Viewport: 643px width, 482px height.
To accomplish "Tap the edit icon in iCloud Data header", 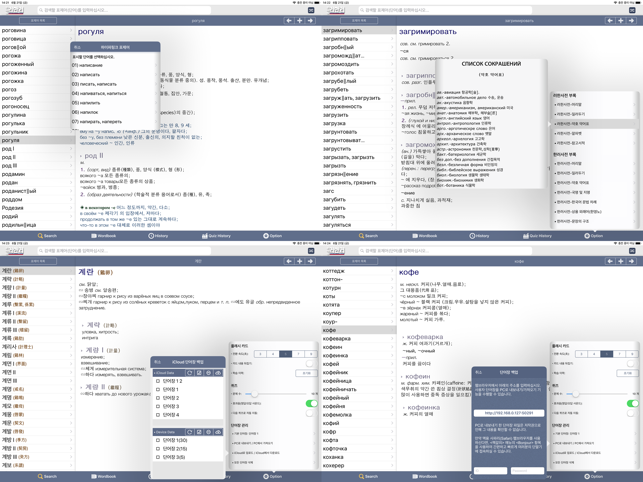I will 199,373.
